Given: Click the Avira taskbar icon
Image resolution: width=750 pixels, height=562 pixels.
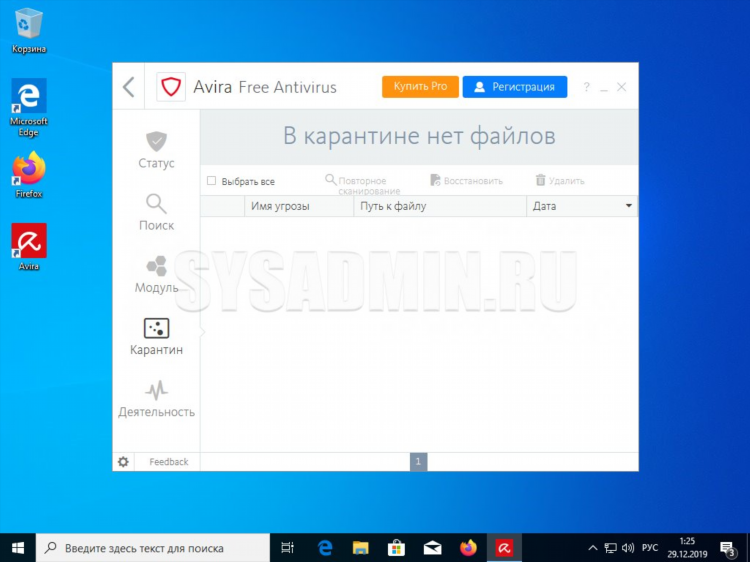Looking at the screenshot, I should point(504,548).
